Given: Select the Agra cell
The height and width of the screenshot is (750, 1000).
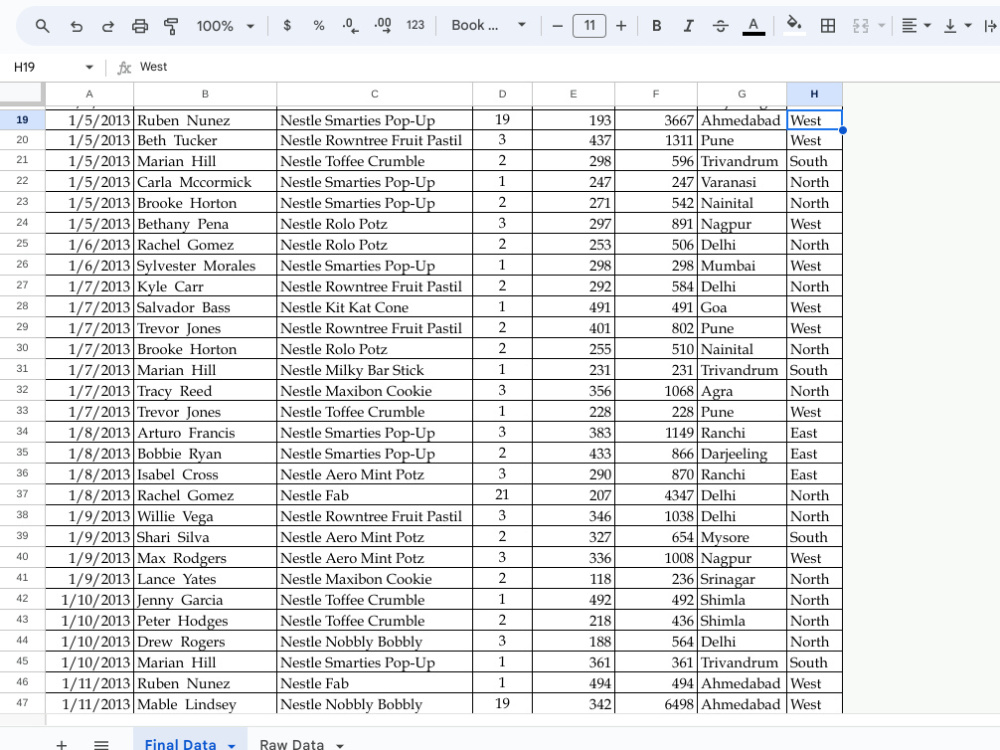Looking at the screenshot, I should 742,391.
